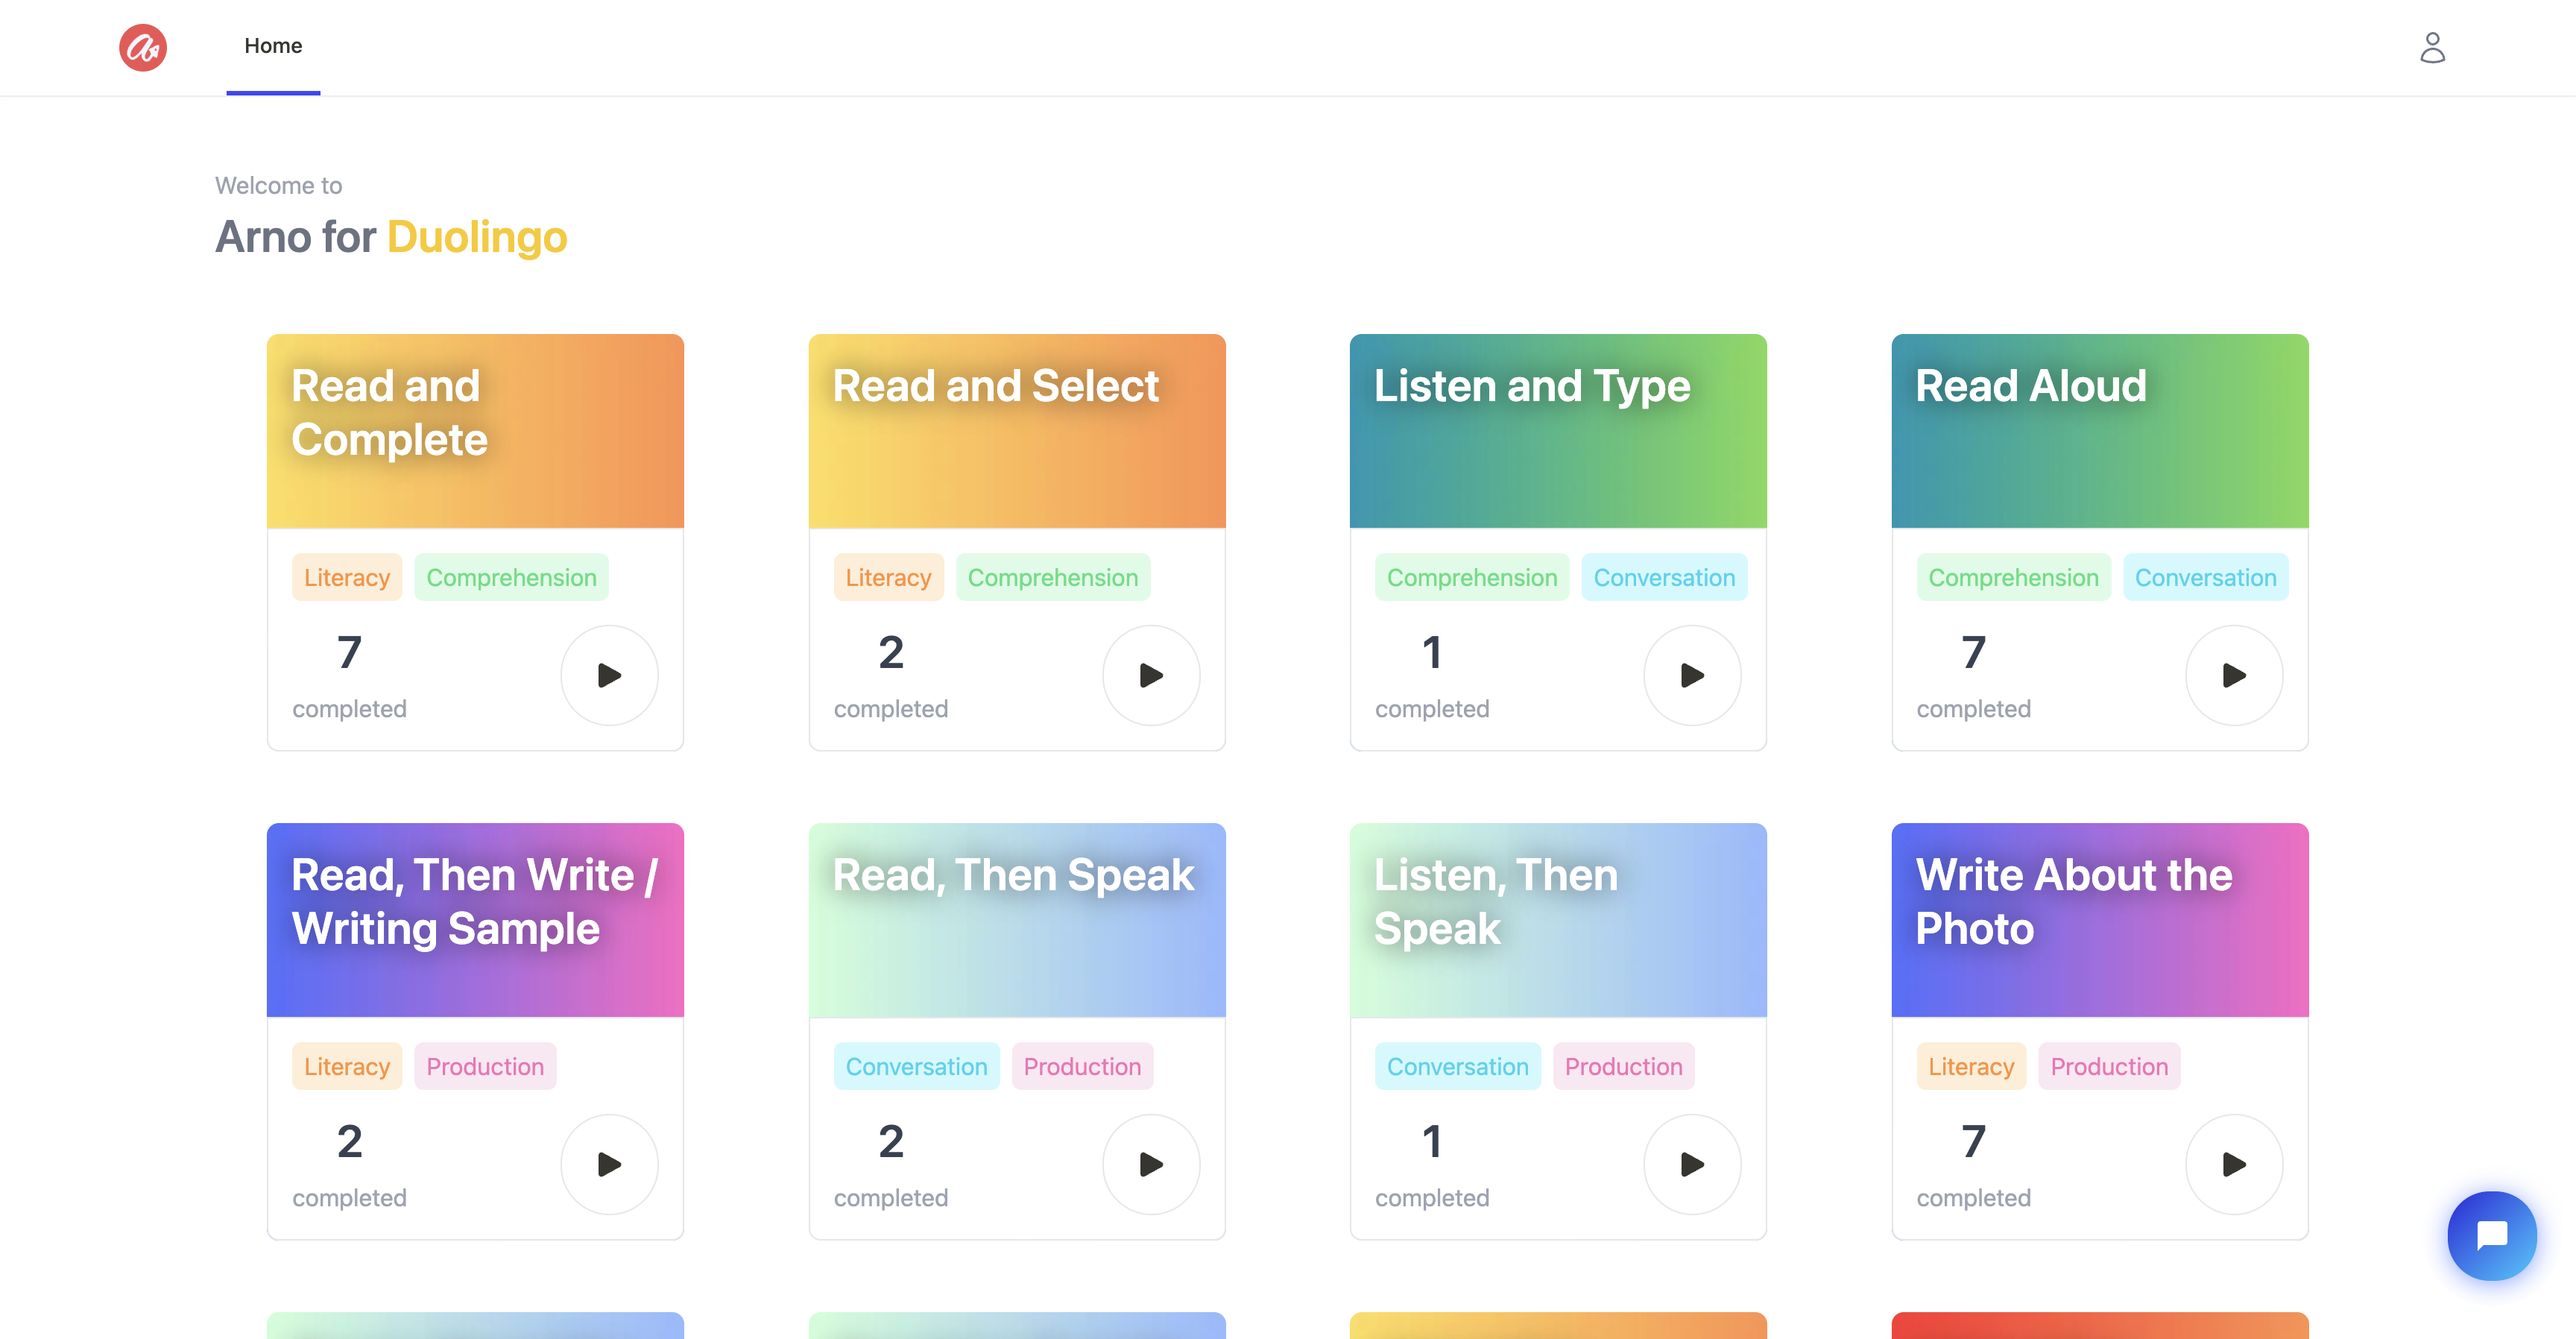
Task: Click Conversation tag on Read Aloud card
Action: coord(2205,577)
